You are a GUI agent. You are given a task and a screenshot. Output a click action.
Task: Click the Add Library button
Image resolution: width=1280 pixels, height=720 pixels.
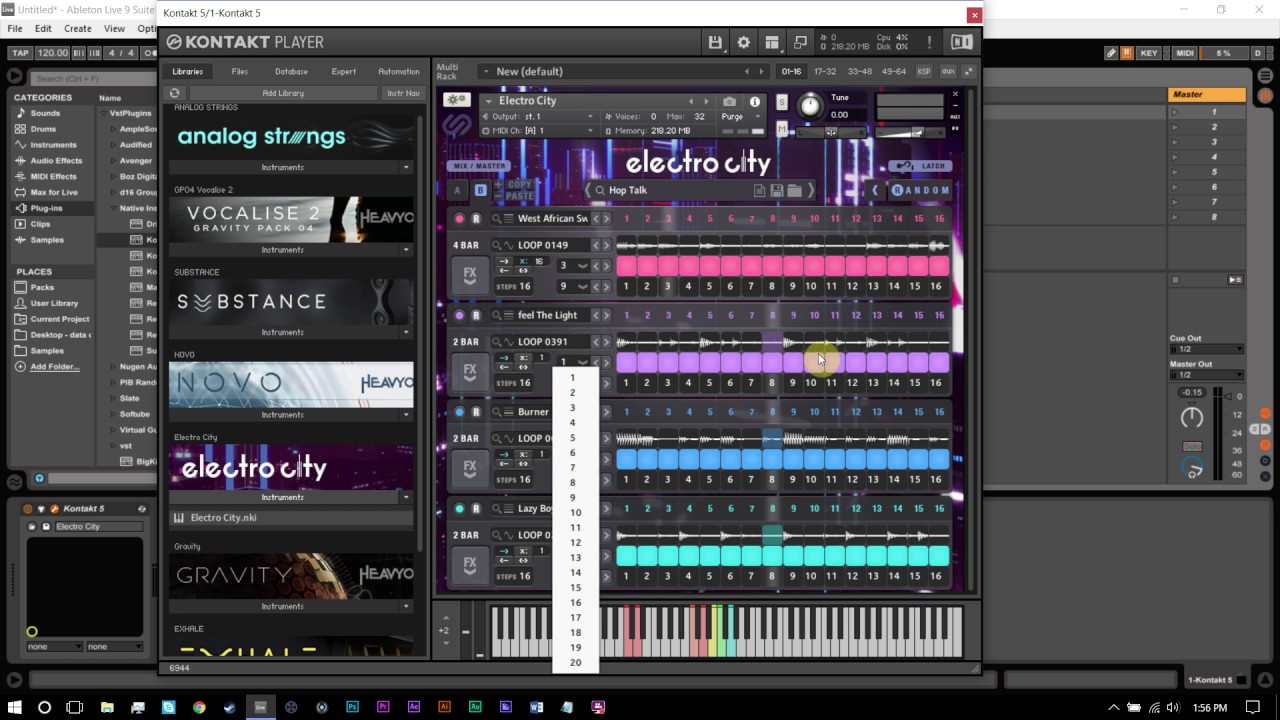[x=283, y=93]
